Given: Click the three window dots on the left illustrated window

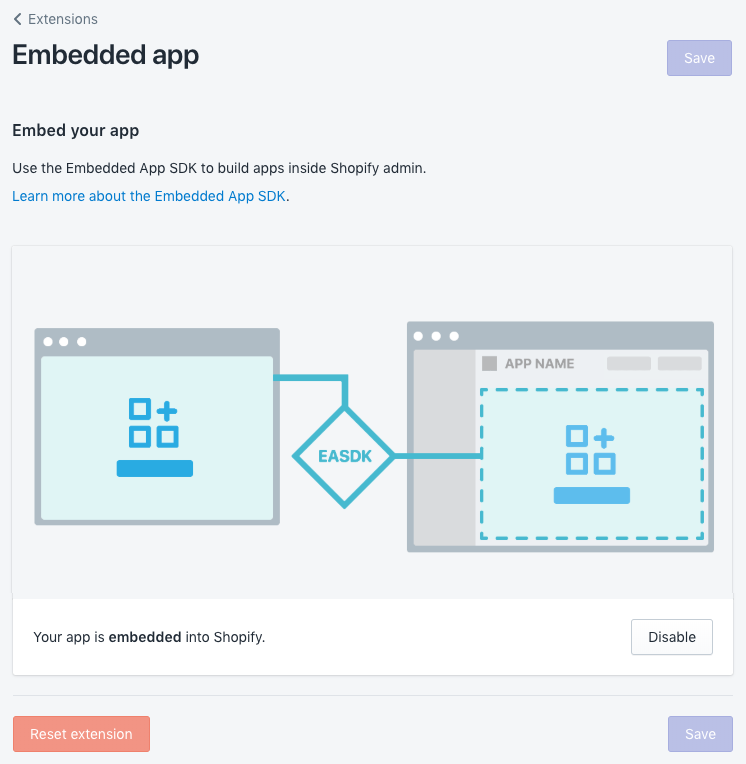Looking at the screenshot, I should click(64, 342).
